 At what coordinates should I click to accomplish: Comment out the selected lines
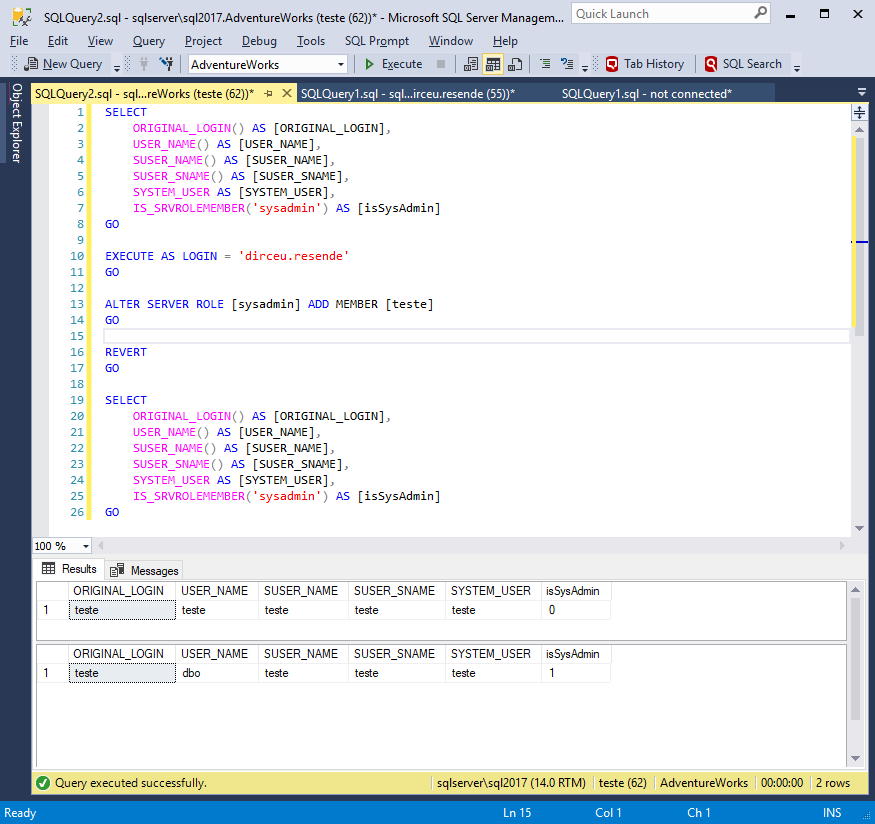click(x=545, y=64)
